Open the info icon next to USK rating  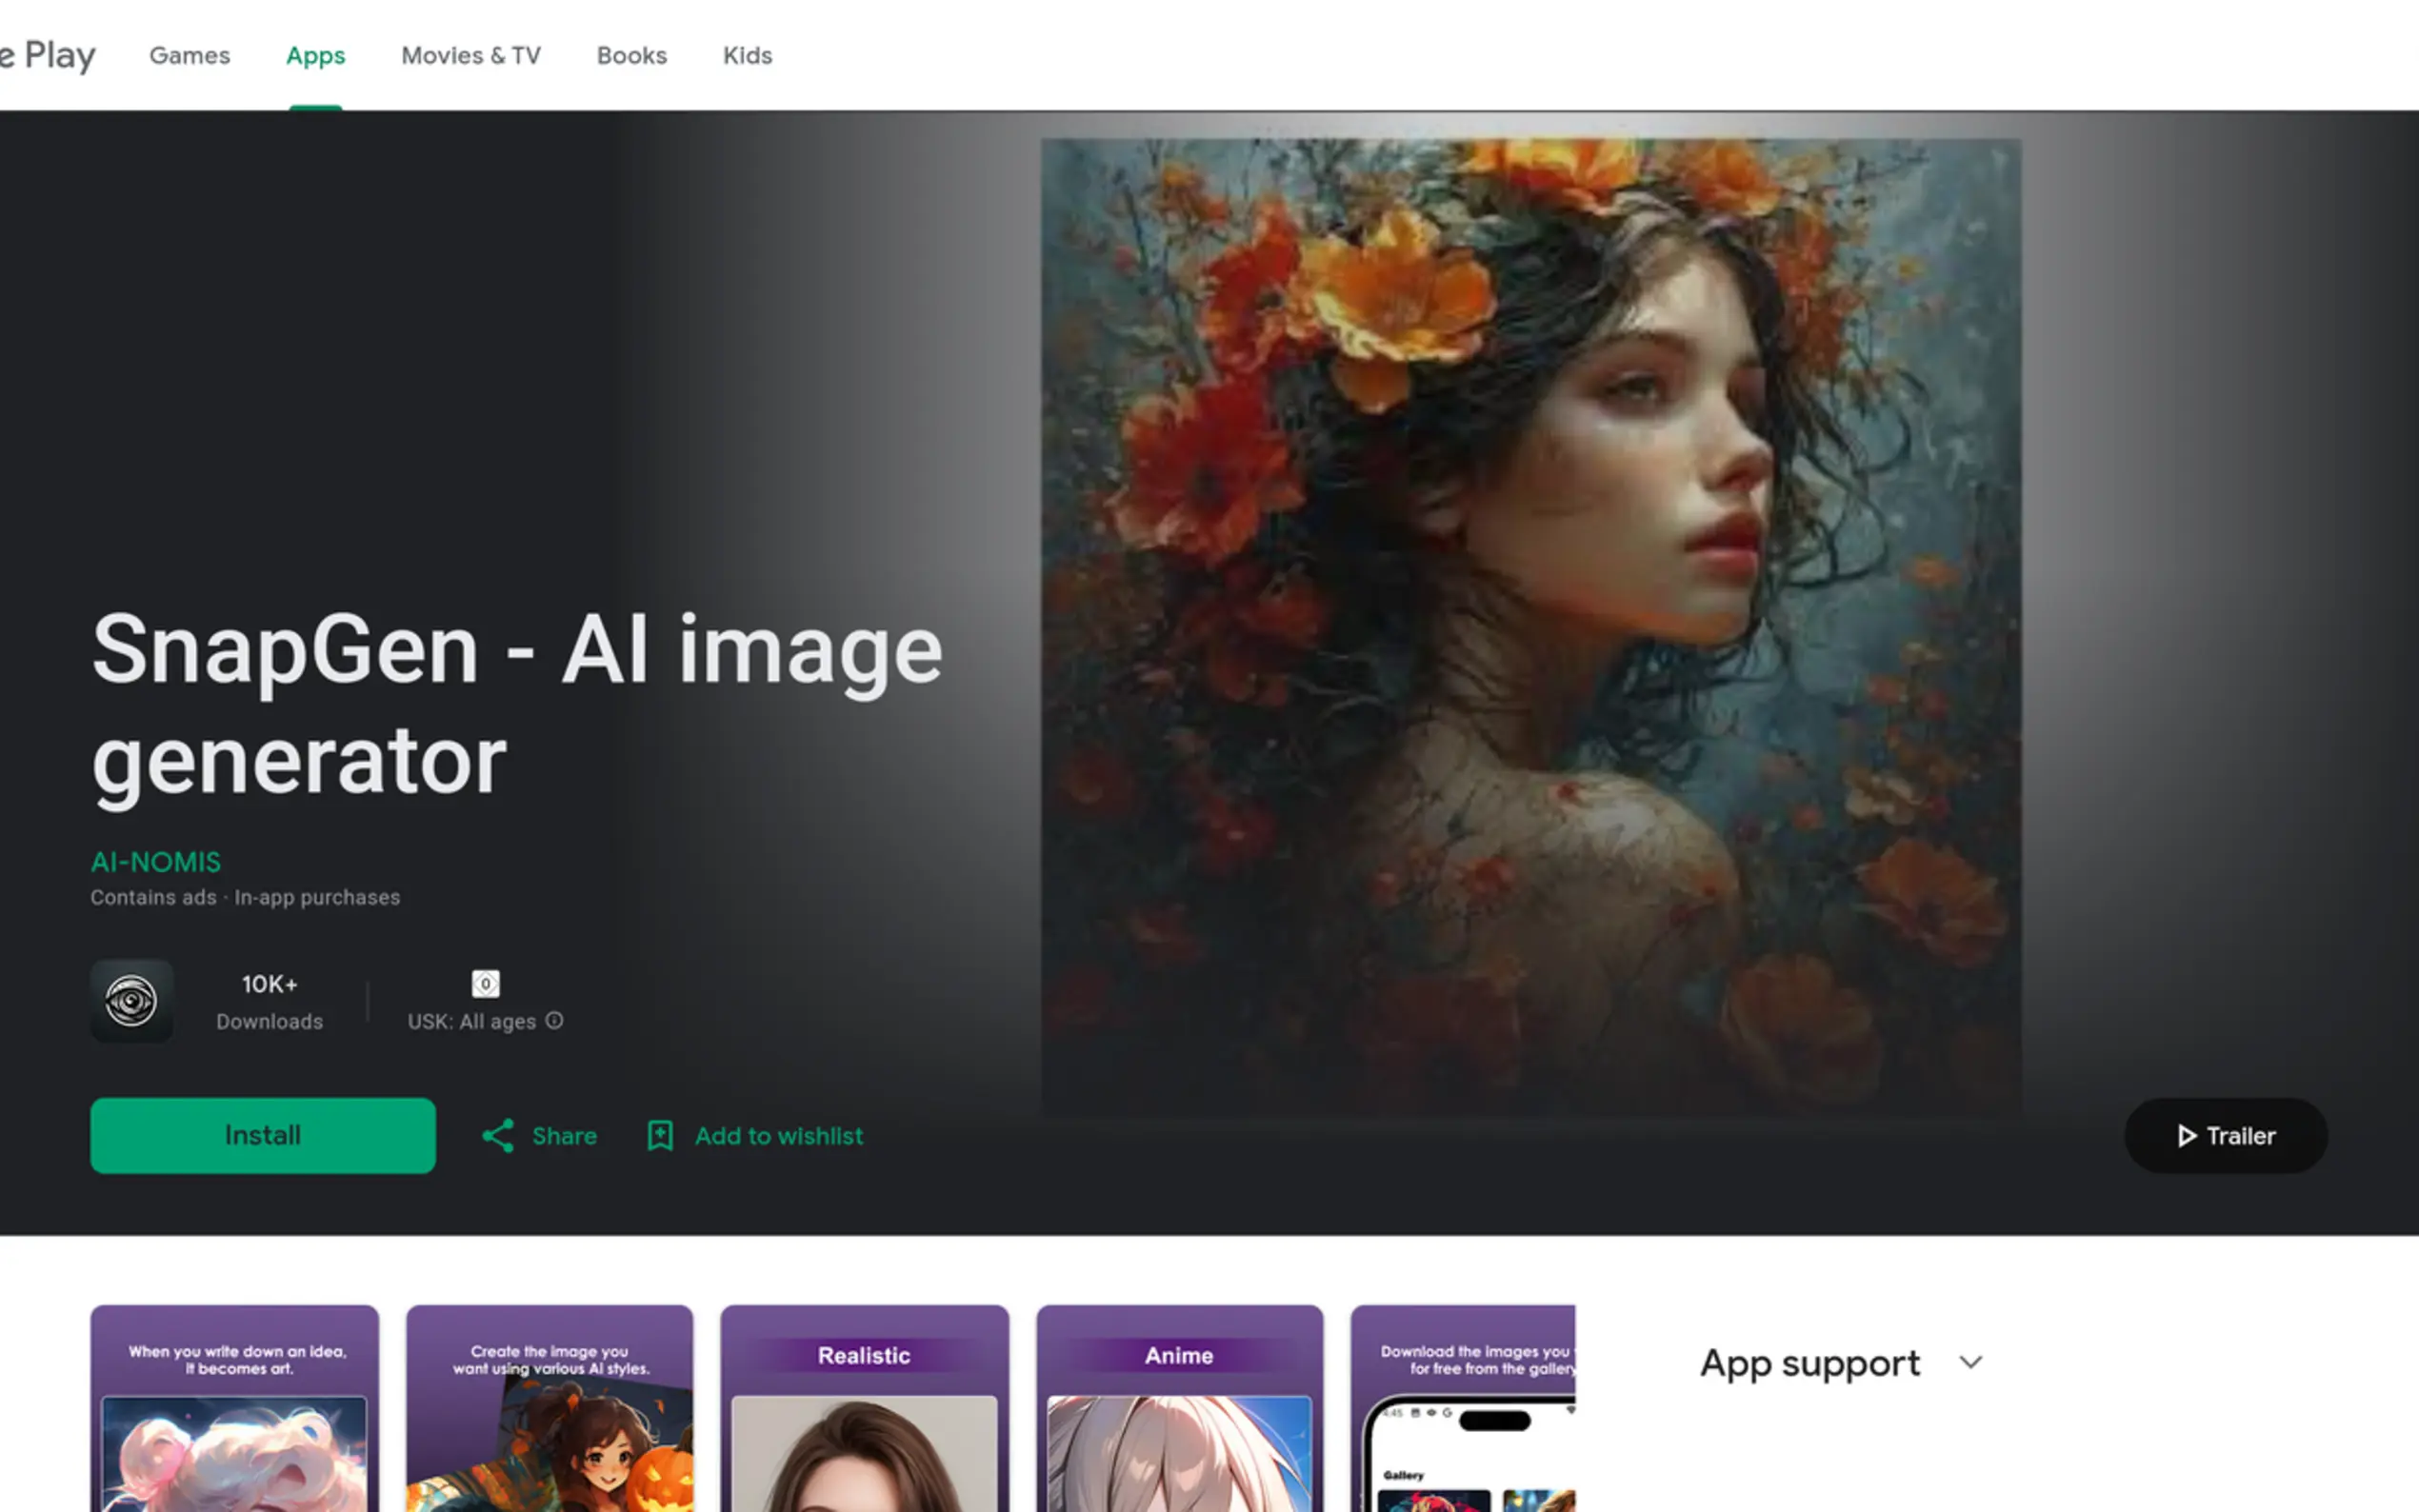click(556, 1021)
